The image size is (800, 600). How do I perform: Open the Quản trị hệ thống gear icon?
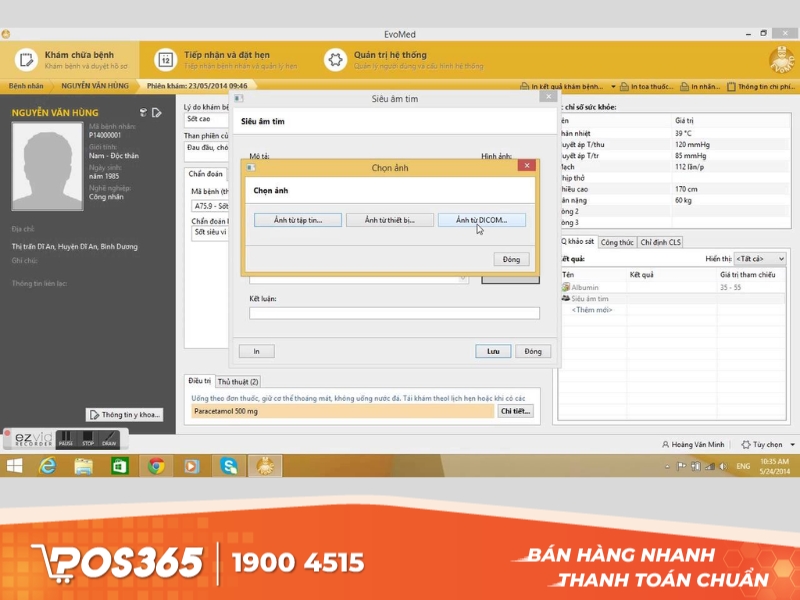point(336,60)
